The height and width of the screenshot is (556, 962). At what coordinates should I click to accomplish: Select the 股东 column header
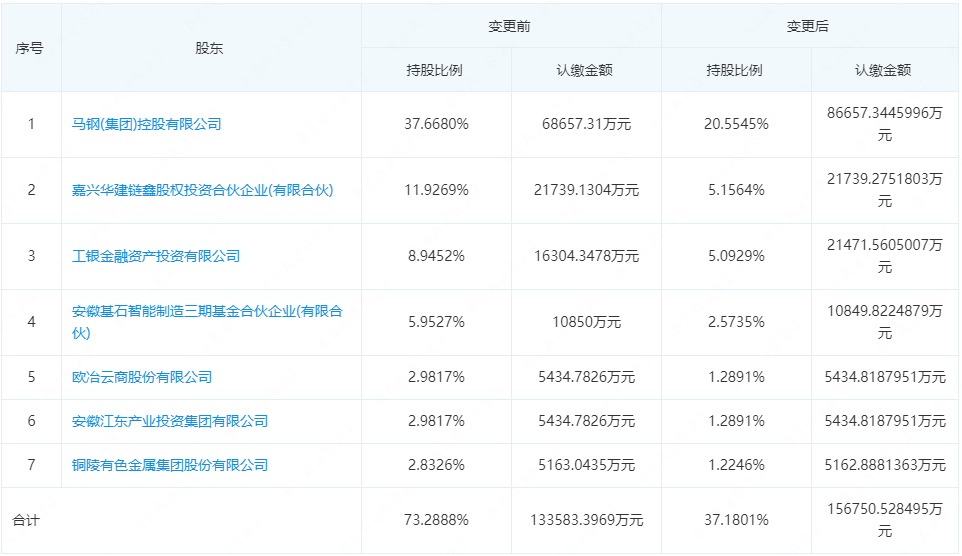point(210,48)
